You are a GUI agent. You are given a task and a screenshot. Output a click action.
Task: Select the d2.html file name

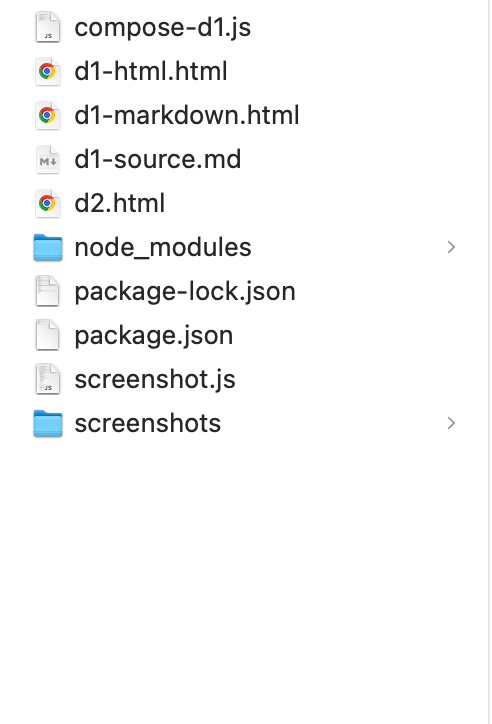pos(120,203)
